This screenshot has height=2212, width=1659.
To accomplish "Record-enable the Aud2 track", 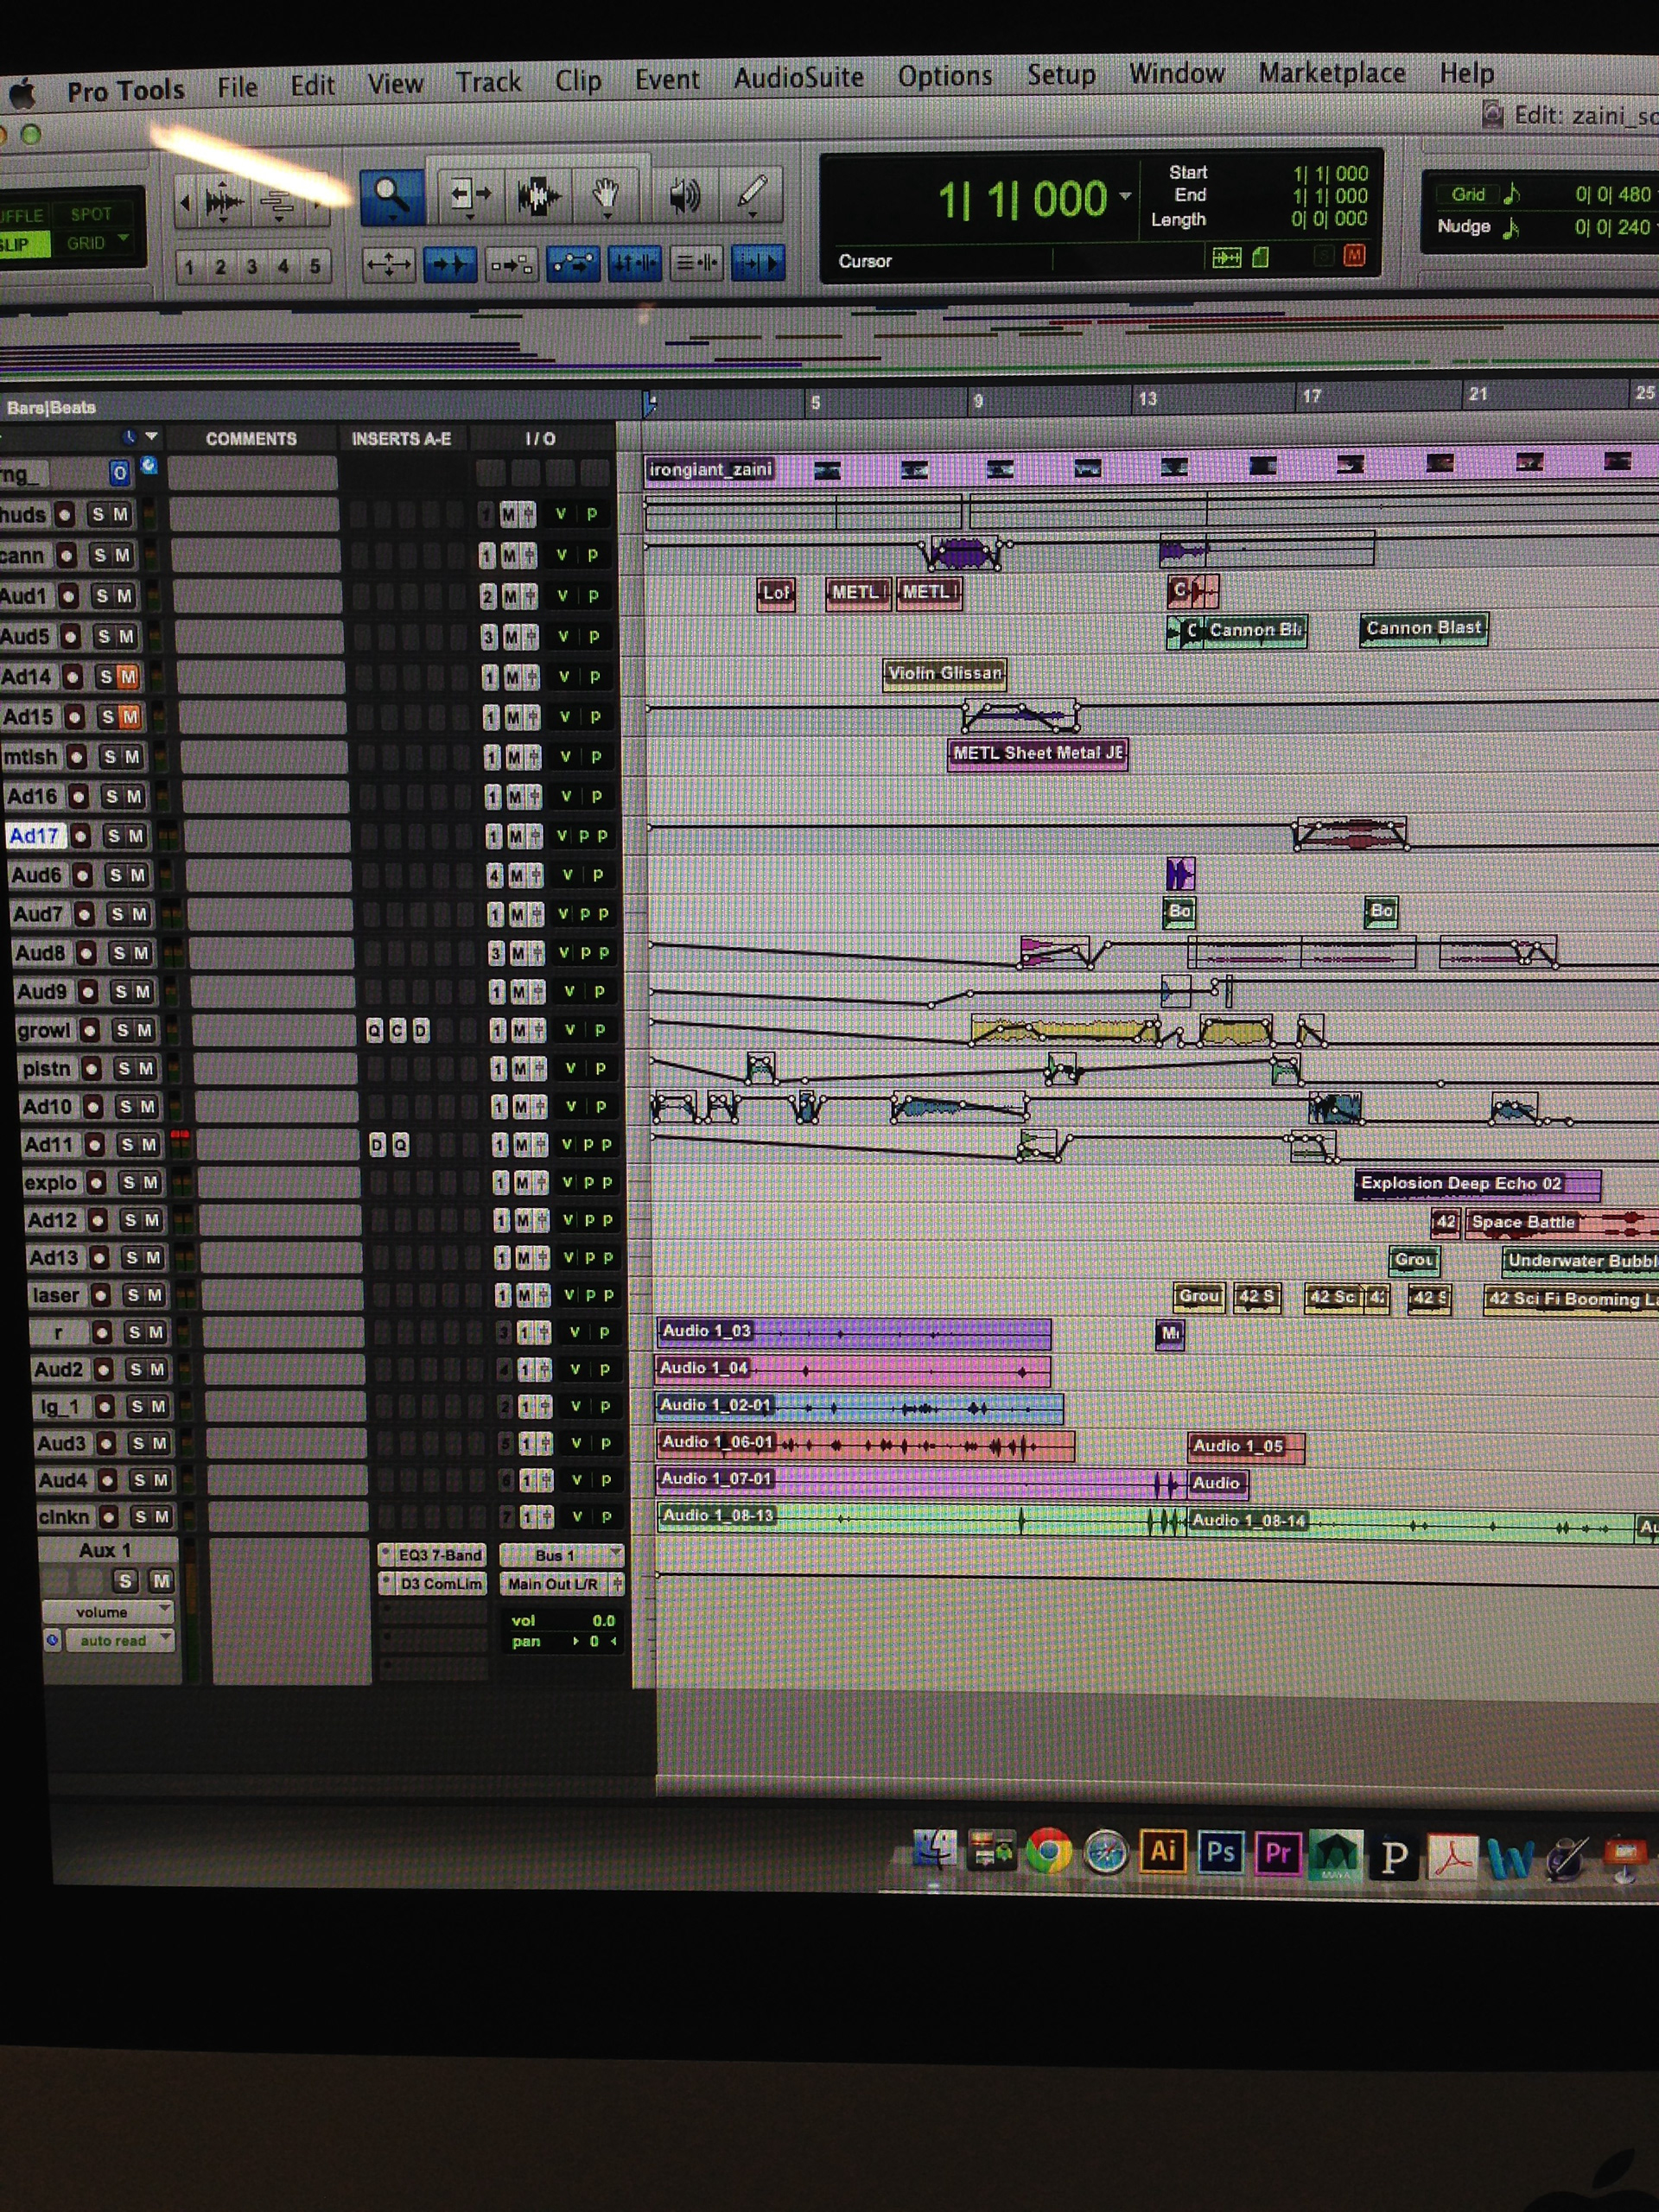I will [x=104, y=1369].
